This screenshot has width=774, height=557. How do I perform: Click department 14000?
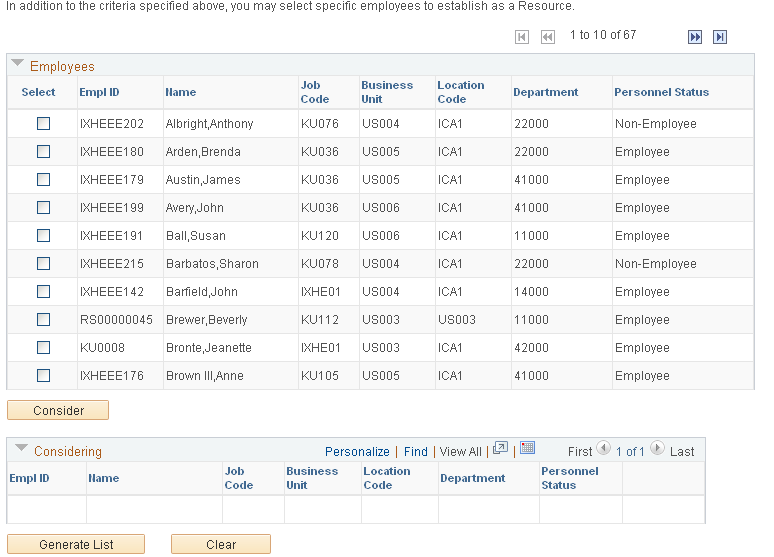(531, 292)
